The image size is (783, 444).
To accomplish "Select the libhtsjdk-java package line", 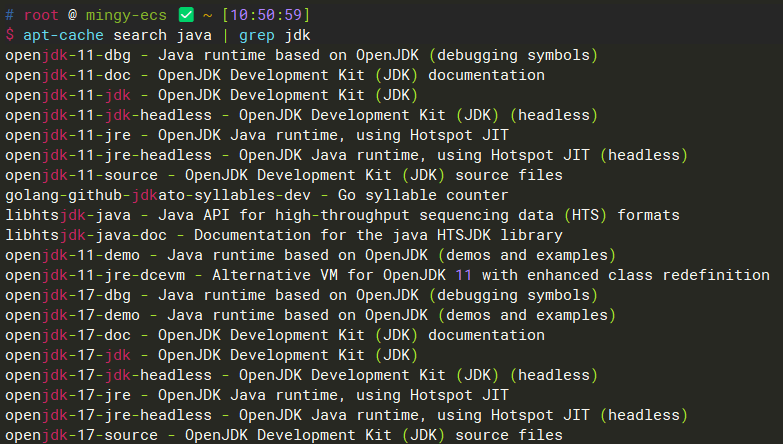I will click(342, 215).
